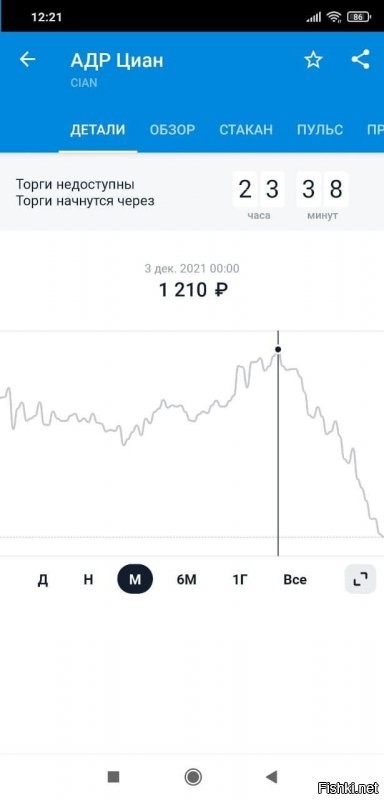
Task: Select the М month period
Action: [x=135, y=580]
